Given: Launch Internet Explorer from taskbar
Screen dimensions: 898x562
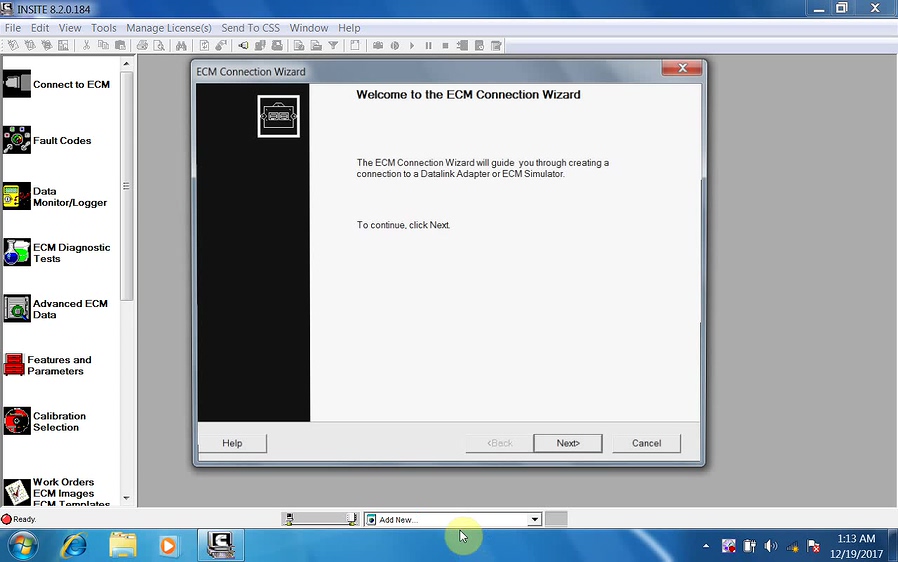Looking at the screenshot, I should 74,545.
